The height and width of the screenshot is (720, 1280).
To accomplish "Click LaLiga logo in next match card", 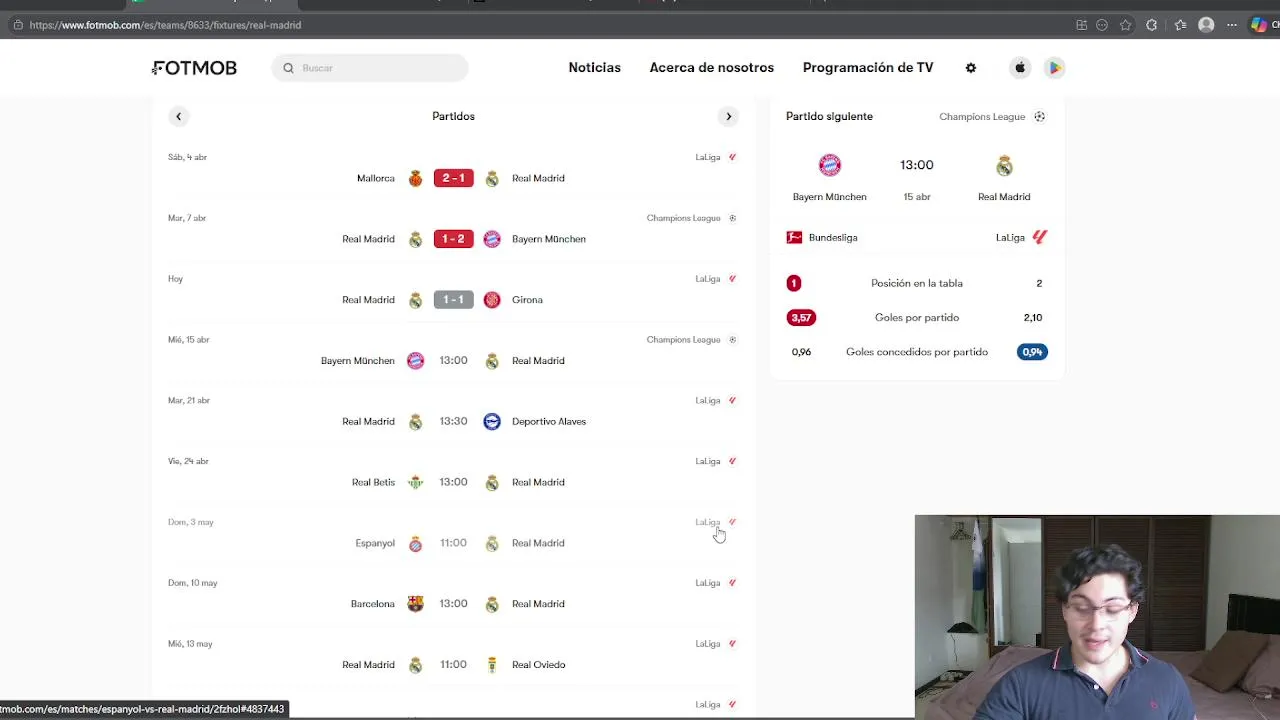I will 1039,238.
